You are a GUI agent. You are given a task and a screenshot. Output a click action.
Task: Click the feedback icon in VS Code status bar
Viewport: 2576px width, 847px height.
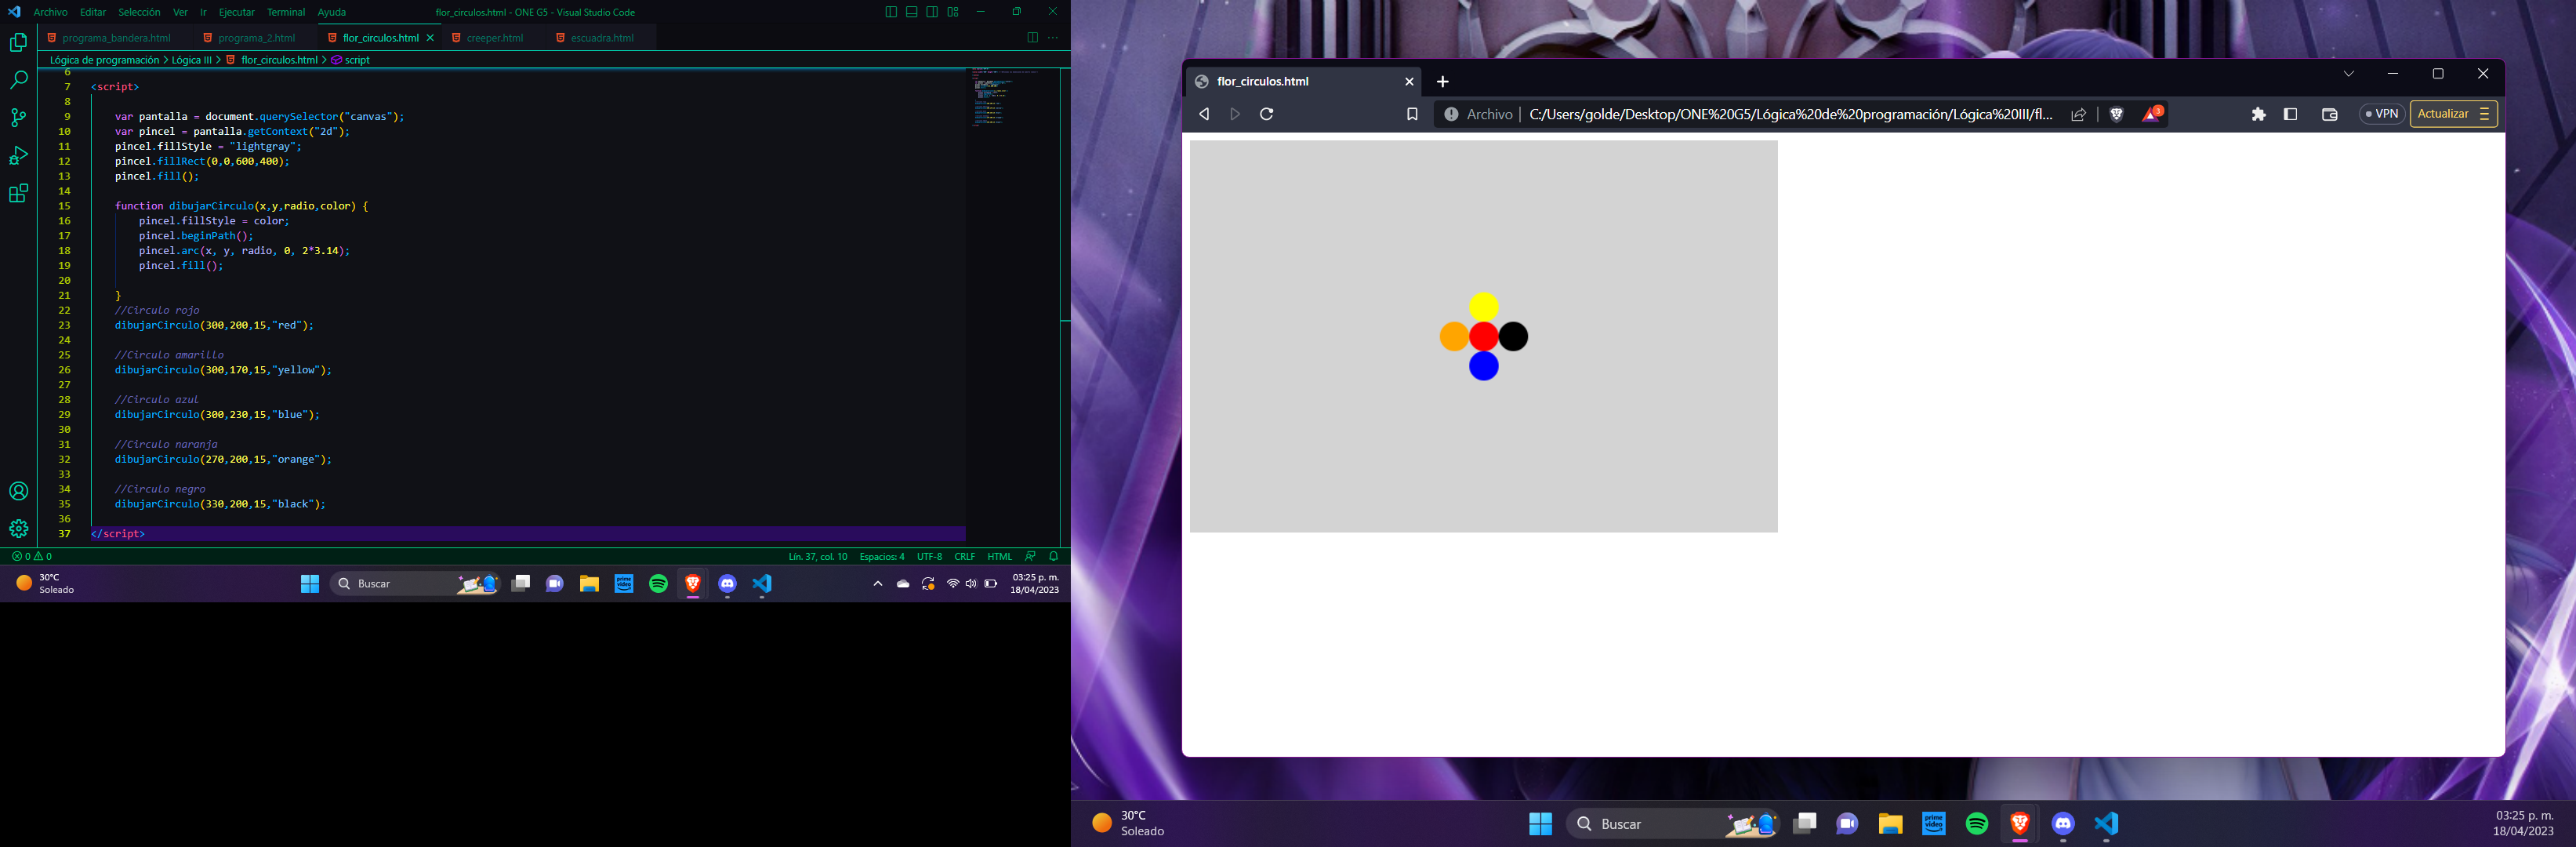tap(1030, 556)
